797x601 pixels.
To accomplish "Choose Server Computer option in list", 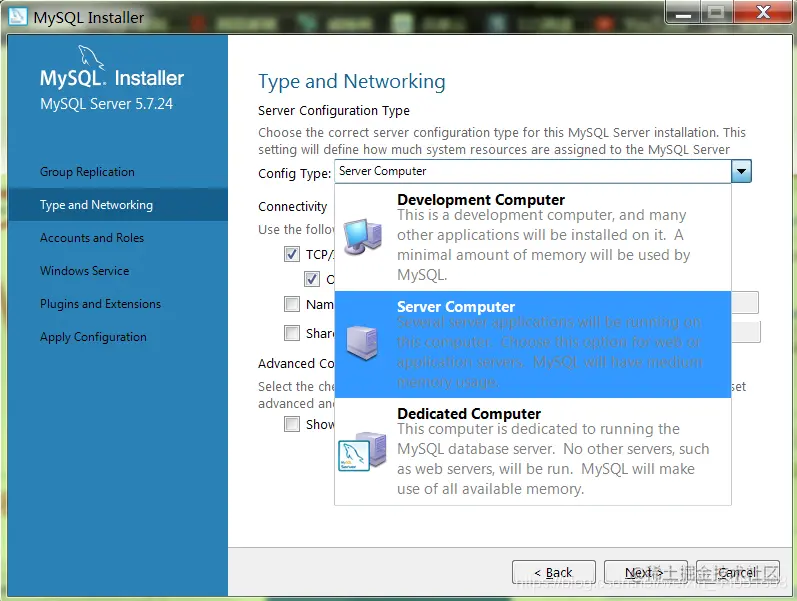I will tap(533, 344).
